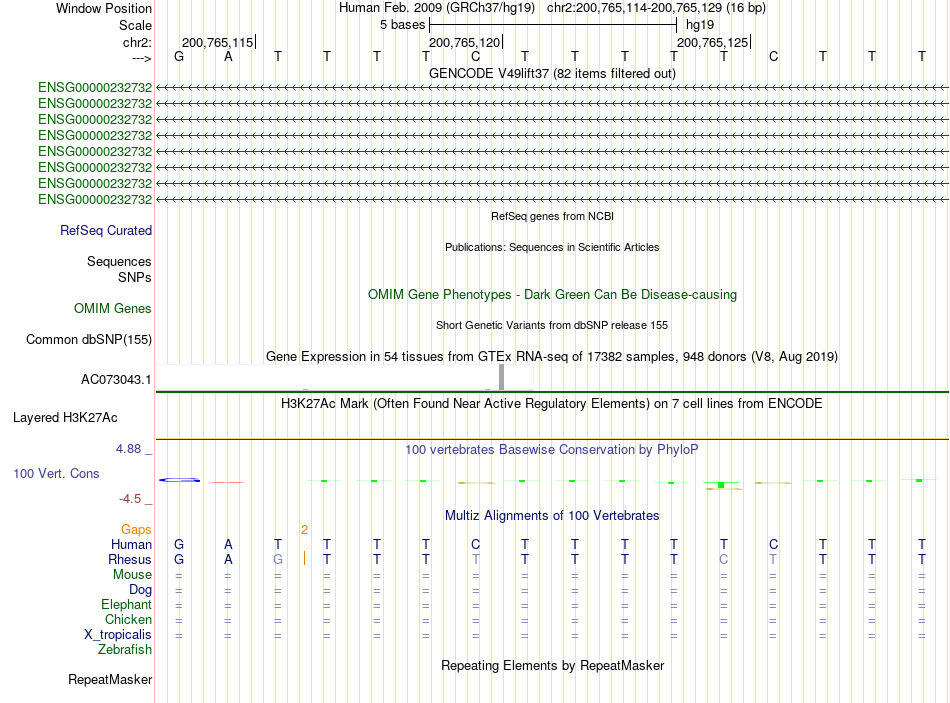Select the Mouse species row label

click(x=133, y=575)
